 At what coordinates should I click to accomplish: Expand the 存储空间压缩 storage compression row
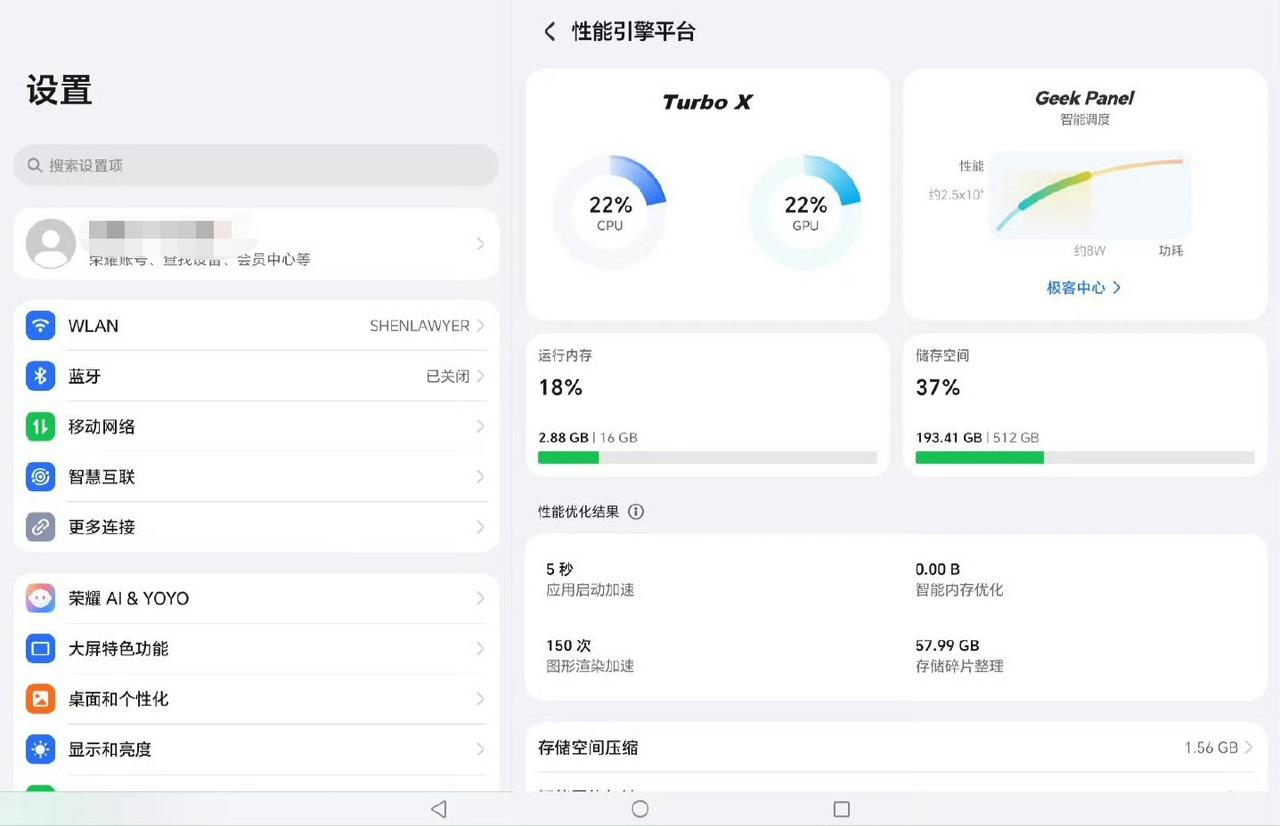1249,747
